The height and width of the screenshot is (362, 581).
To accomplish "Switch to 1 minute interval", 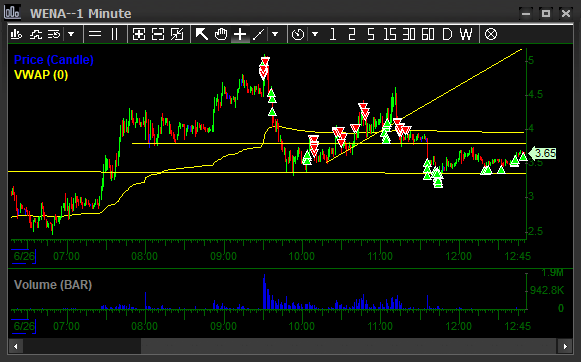I will point(333,34).
